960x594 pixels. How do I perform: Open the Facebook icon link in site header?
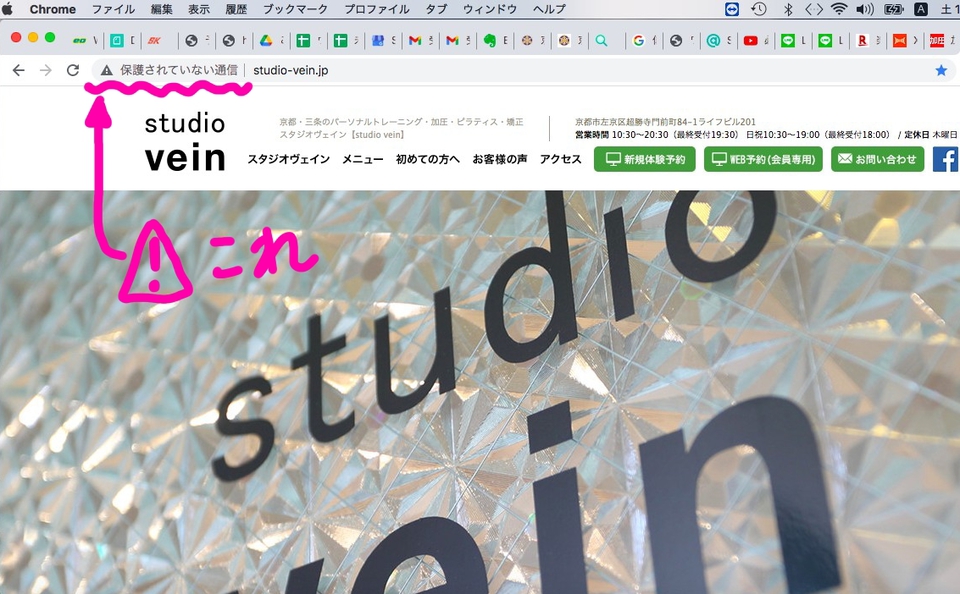click(x=946, y=159)
